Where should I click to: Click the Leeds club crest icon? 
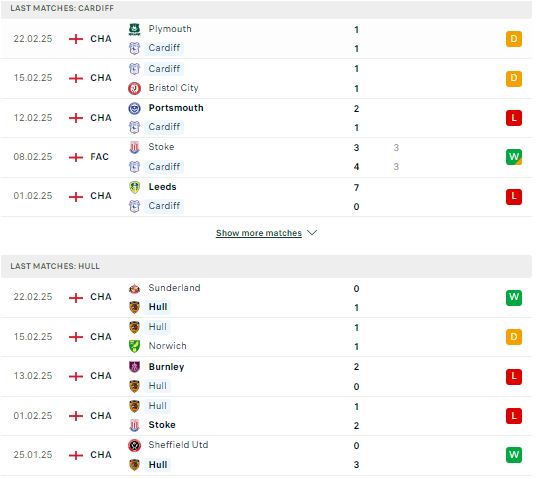click(x=134, y=187)
